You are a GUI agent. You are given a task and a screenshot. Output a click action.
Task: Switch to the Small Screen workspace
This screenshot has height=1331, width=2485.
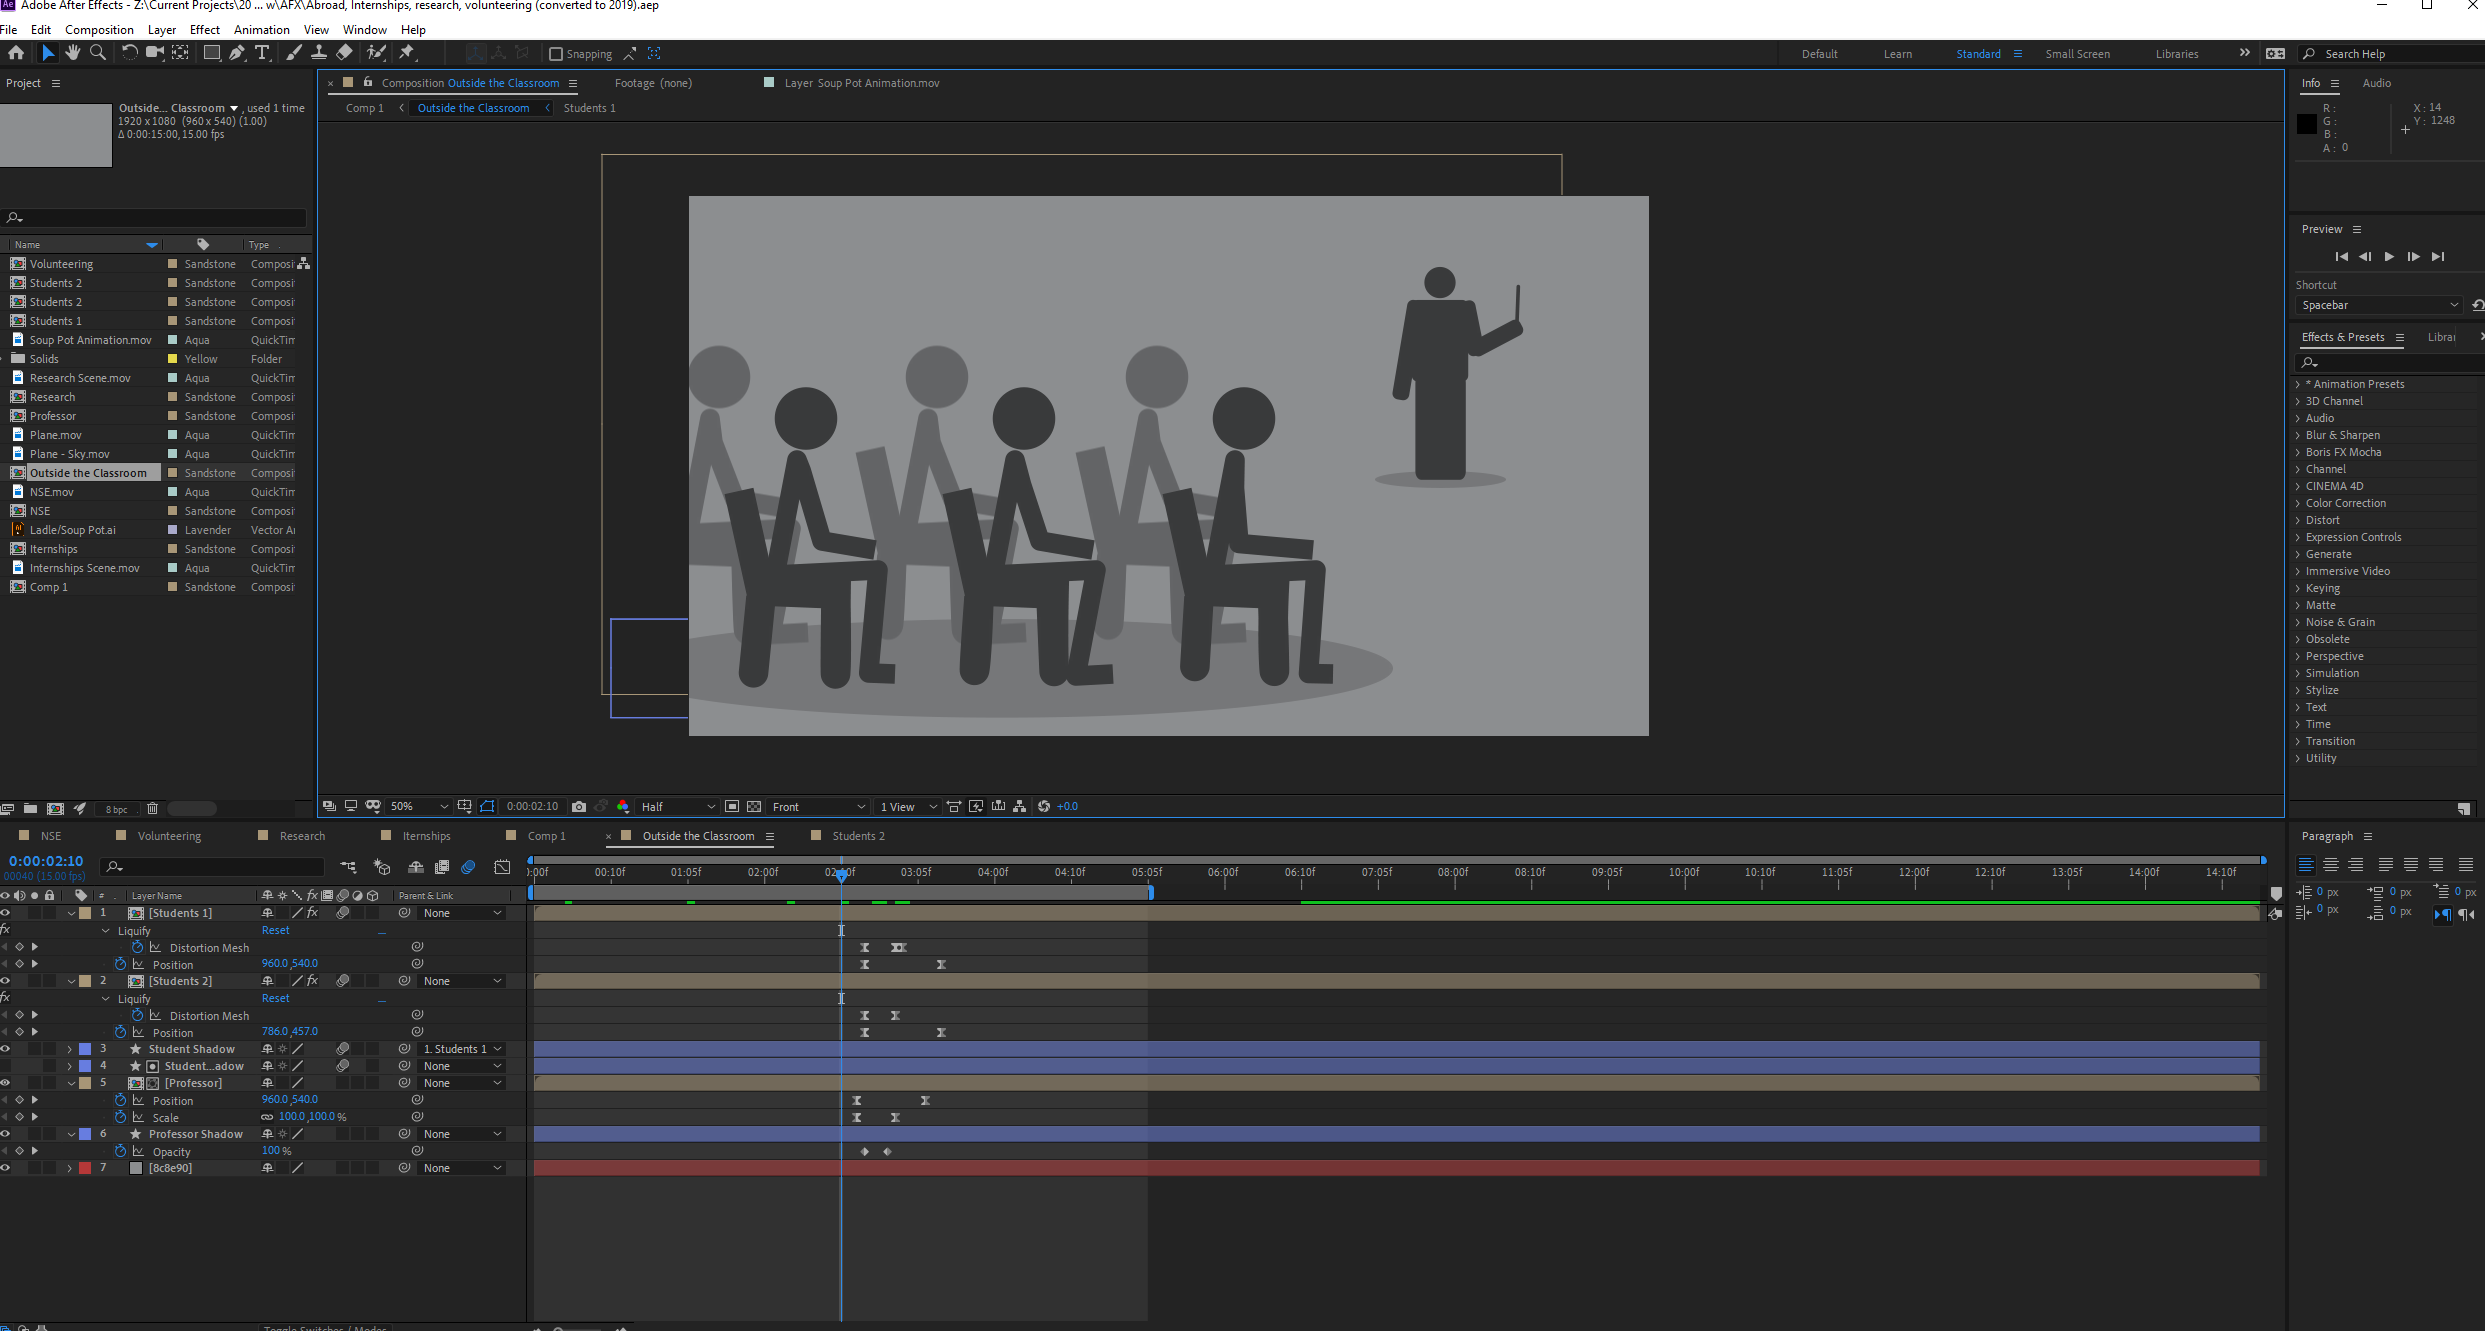pyautogui.click(x=2077, y=54)
